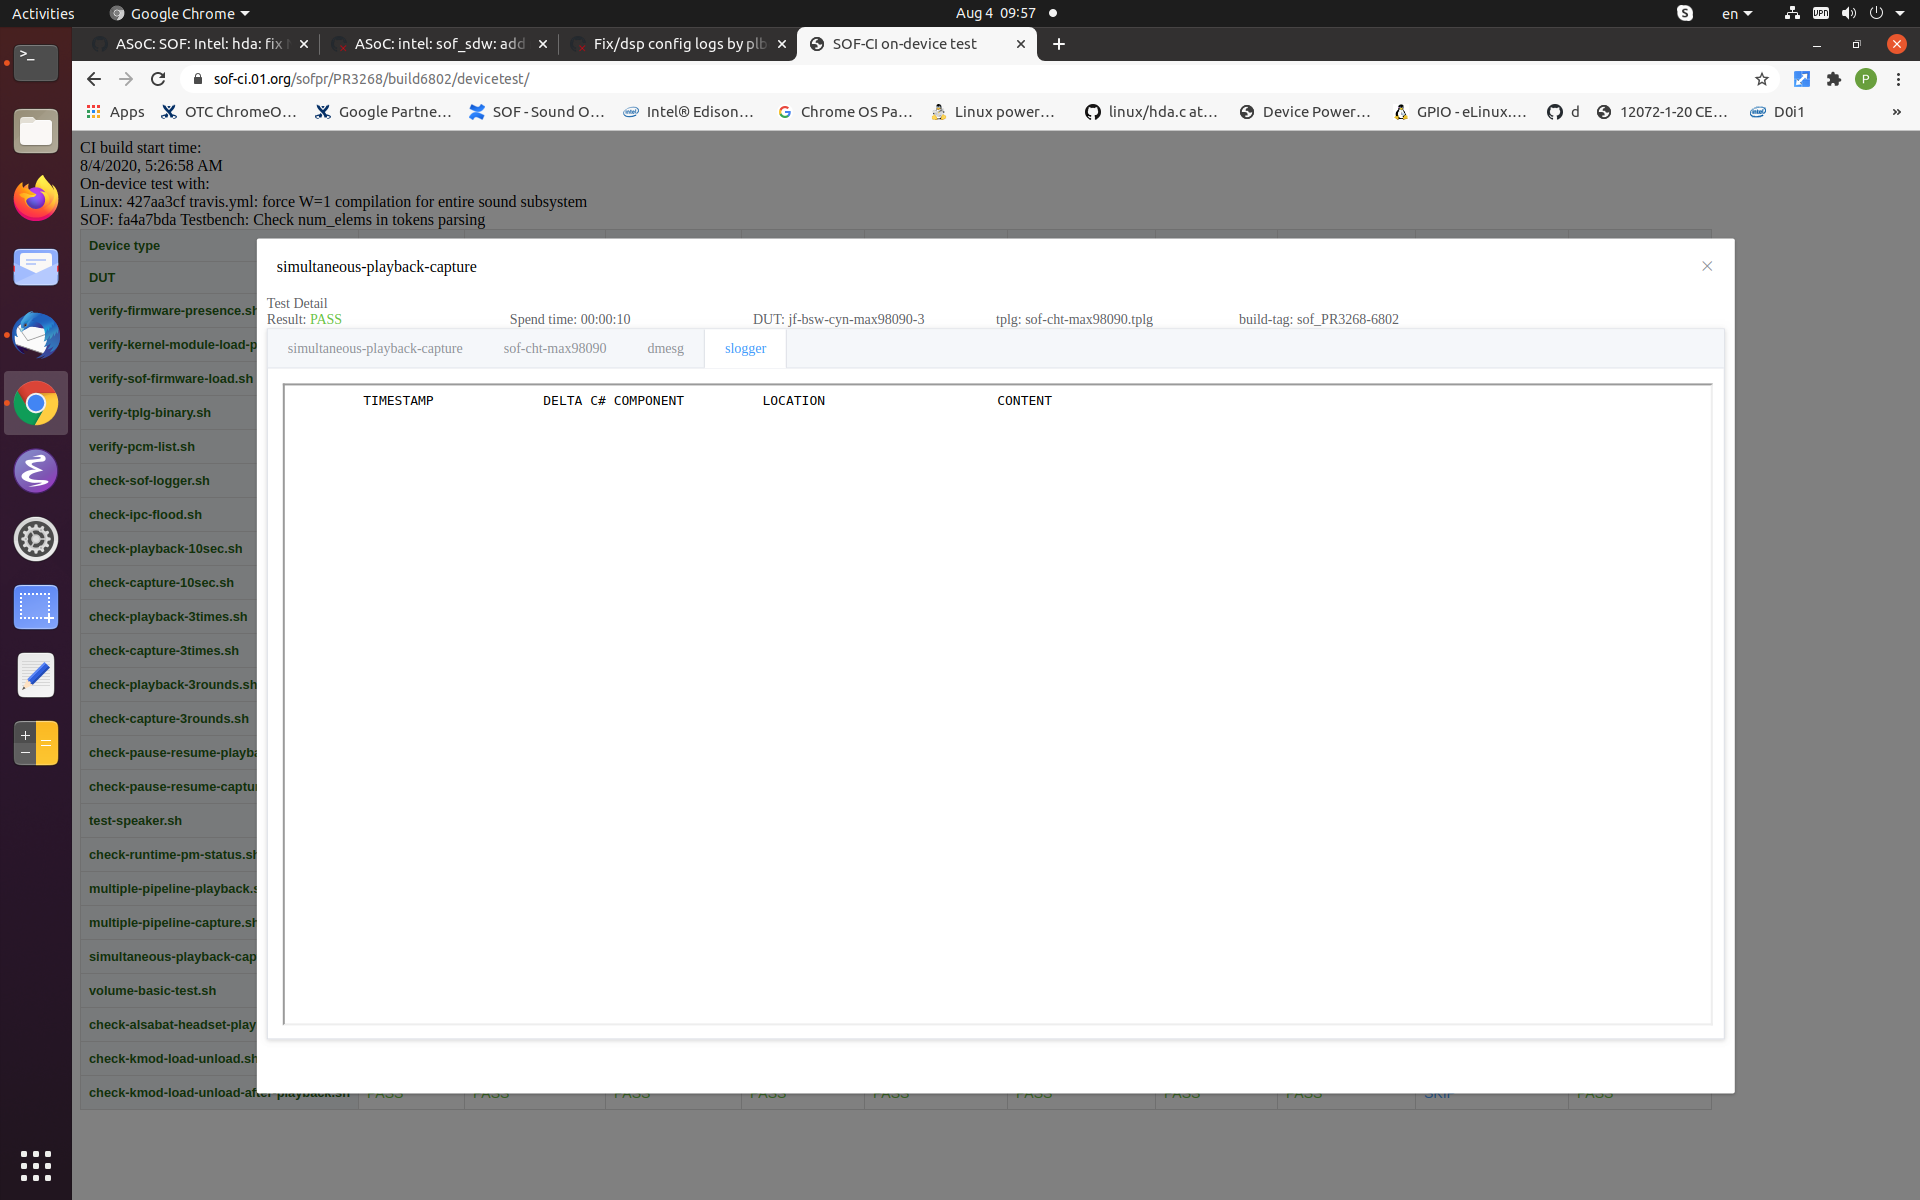This screenshot has height=1200, width=1920.
Task: Open 12072-1-20 CE... bookmark
Action: click(1662, 112)
